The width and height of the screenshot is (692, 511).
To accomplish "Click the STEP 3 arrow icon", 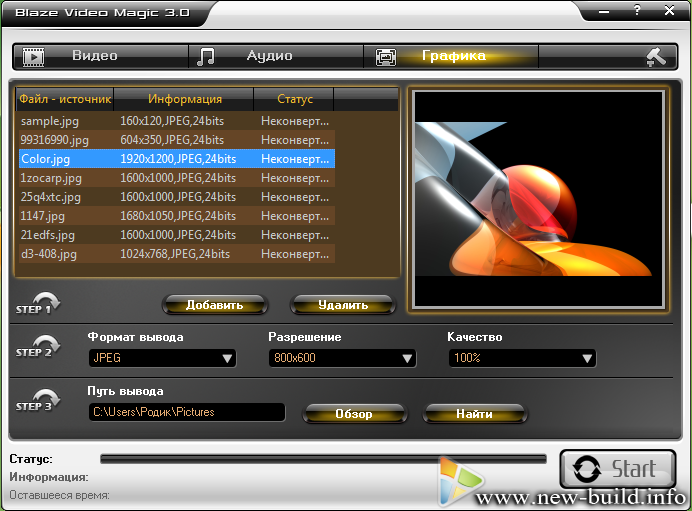I will (x=38, y=400).
